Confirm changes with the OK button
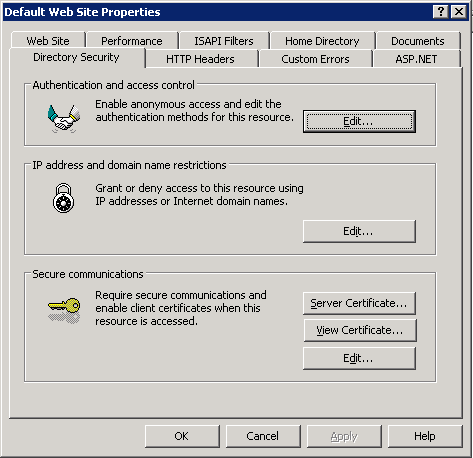 pos(182,436)
